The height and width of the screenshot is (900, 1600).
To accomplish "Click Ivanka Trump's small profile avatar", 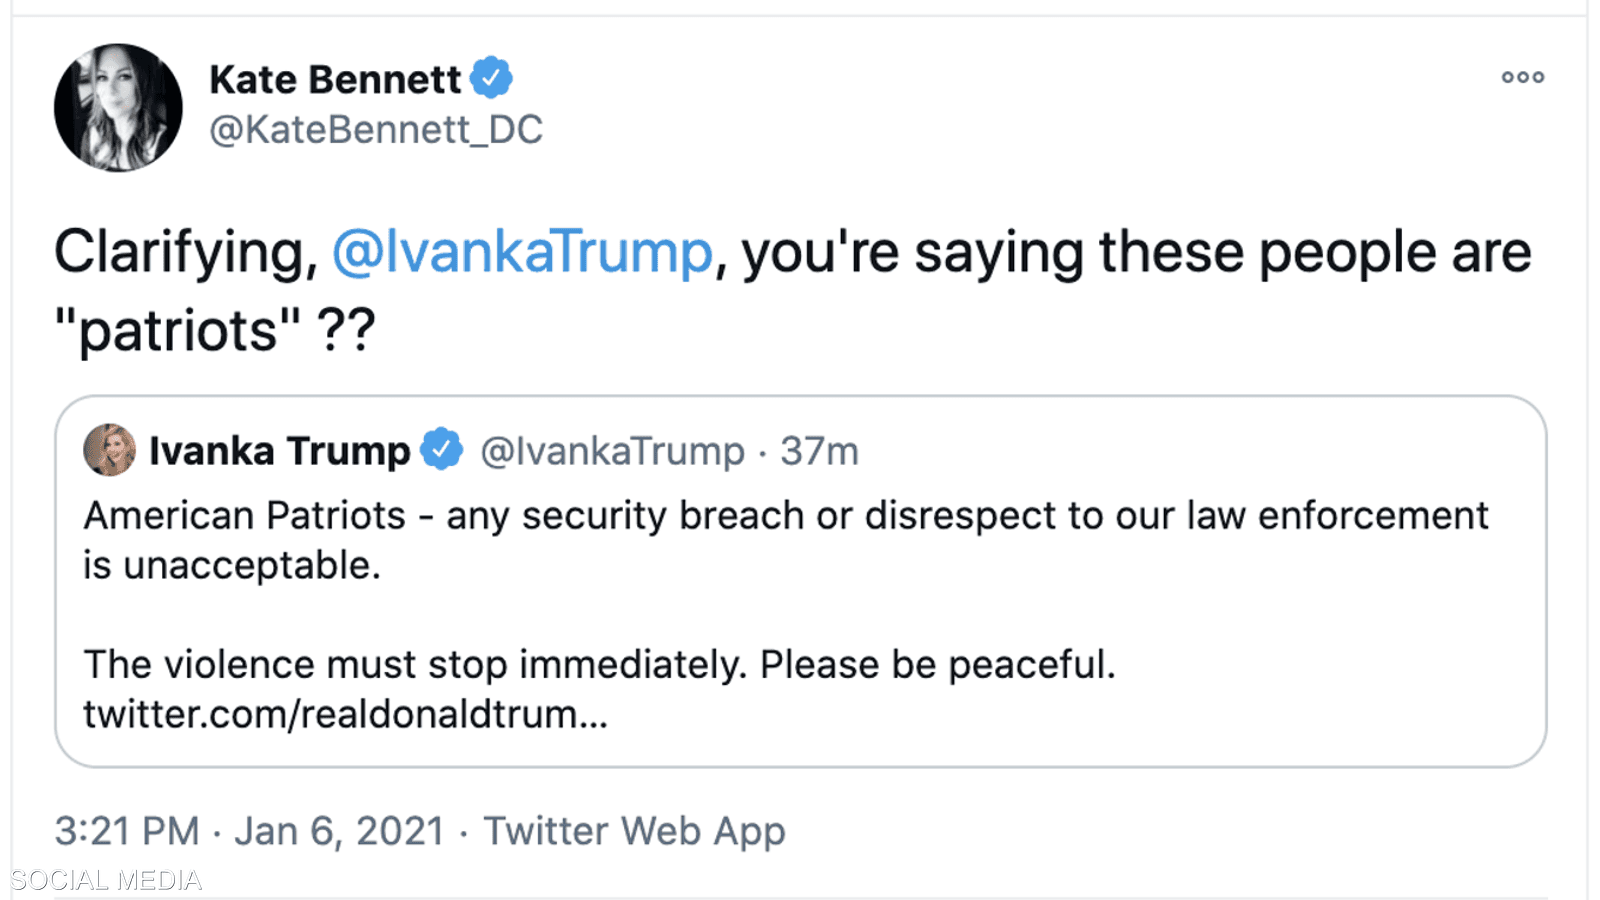I will pos(109,450).
